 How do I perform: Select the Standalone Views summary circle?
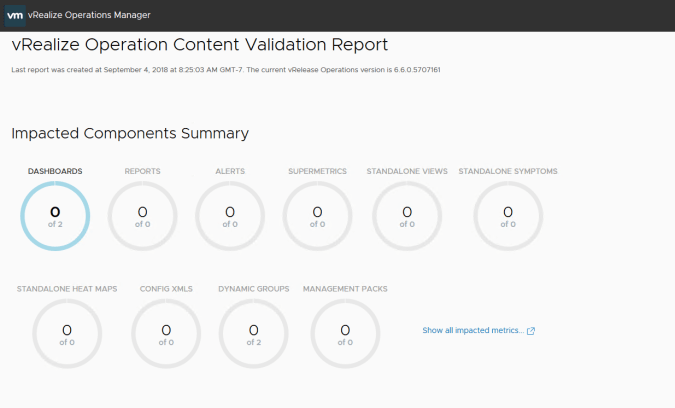[x=407, y=216]
